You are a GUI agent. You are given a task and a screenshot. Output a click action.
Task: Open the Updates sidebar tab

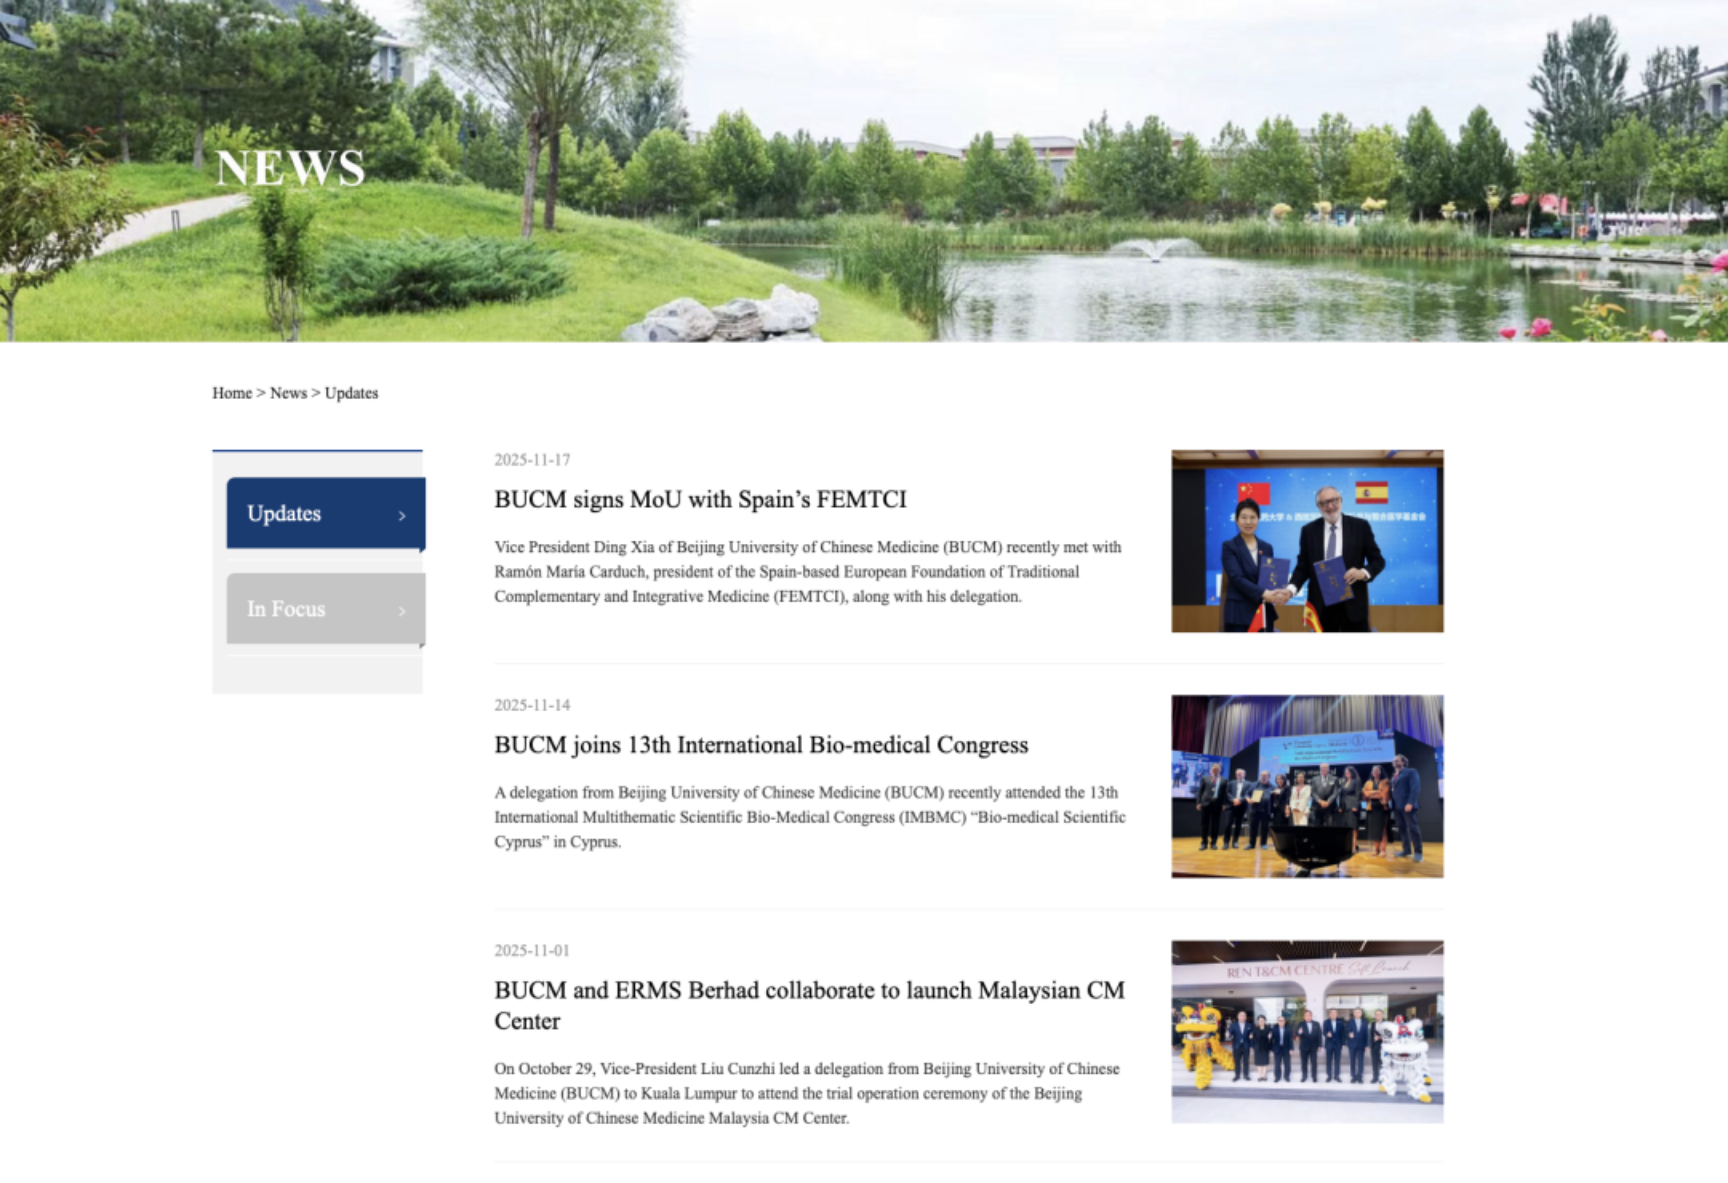[x=326, y=513]
